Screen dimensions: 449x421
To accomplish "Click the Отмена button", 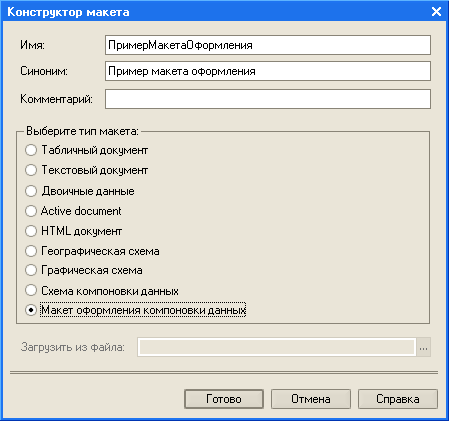I will click(311, 399).
